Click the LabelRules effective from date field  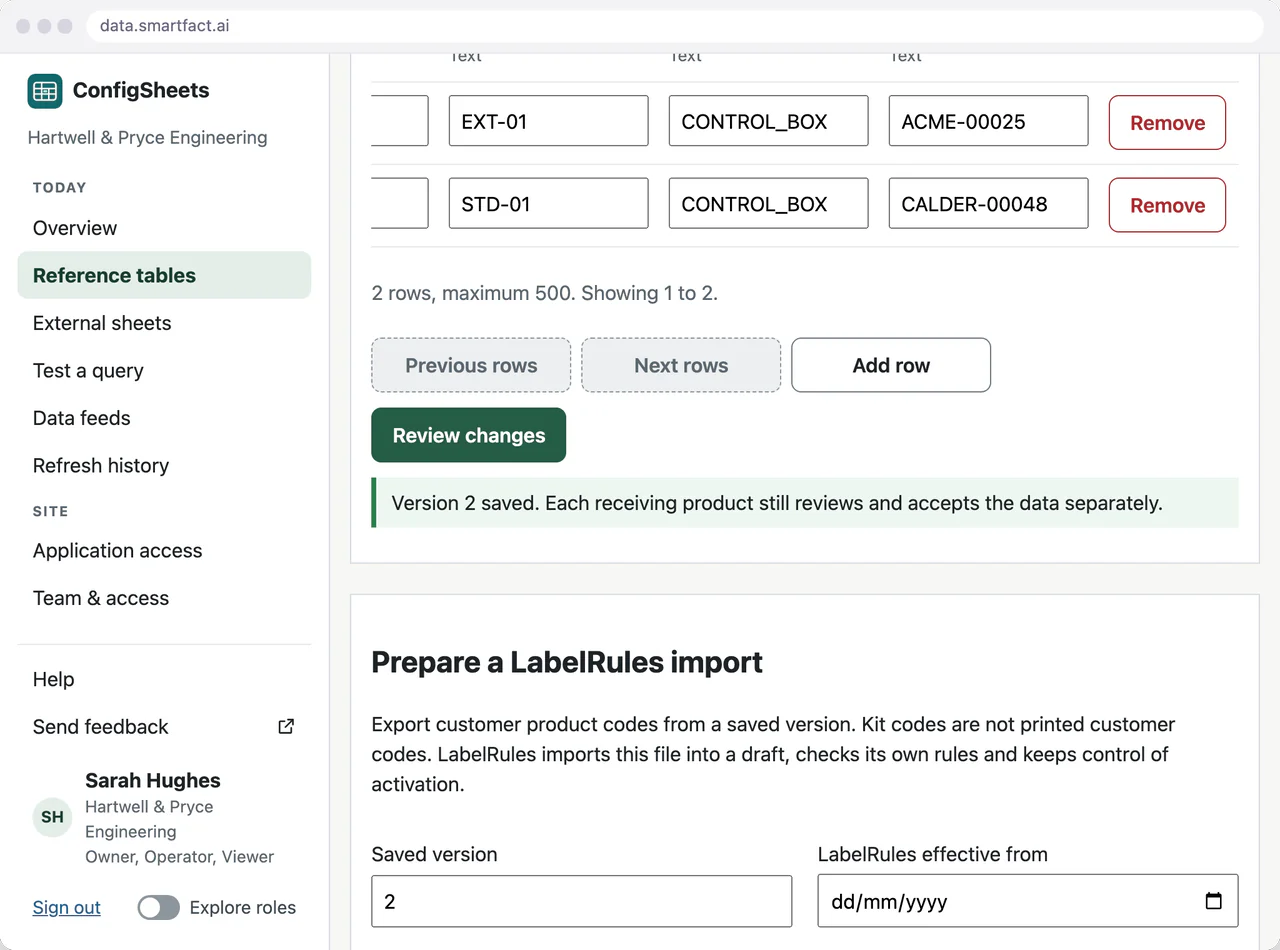pyautogui.click(x=1028, y=901)
